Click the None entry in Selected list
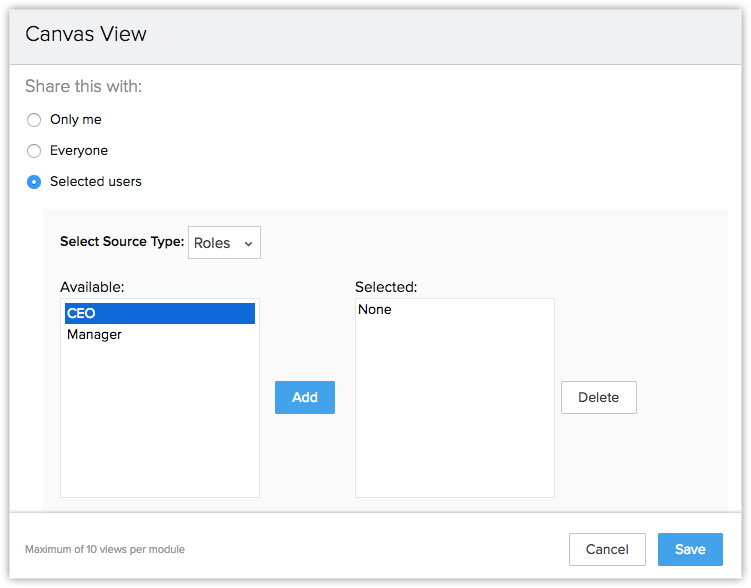The width and height of the screenshot is (751, 588). (x=375, y=309)
